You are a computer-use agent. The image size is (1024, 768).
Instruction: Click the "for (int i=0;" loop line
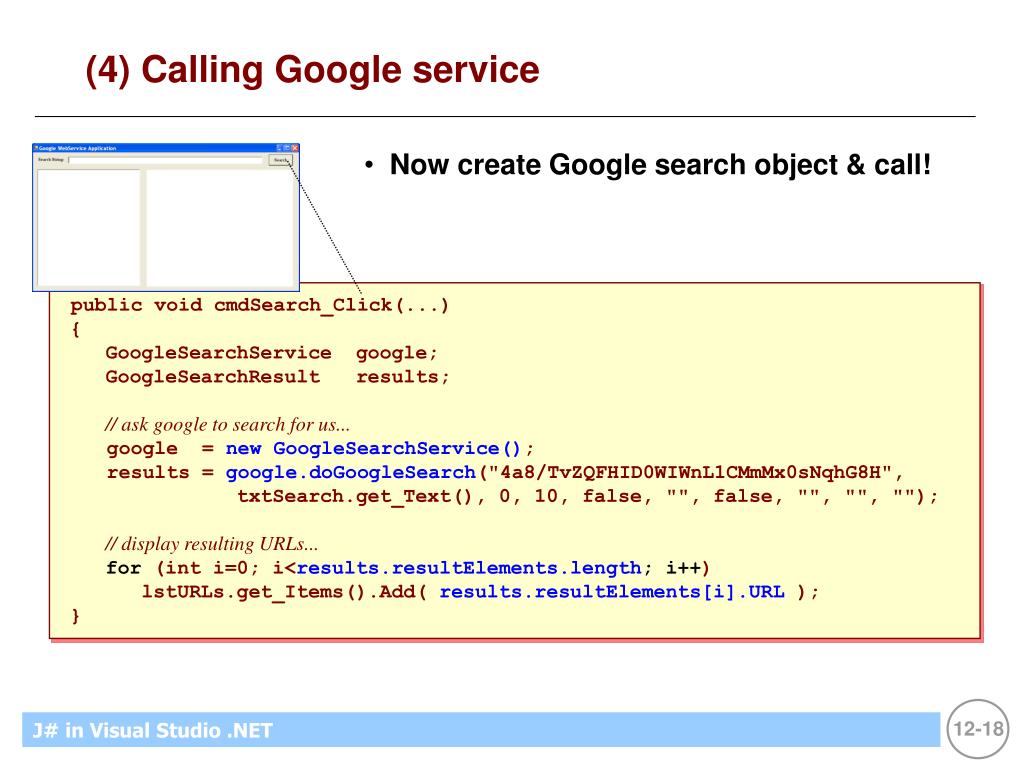coord(408,568)
